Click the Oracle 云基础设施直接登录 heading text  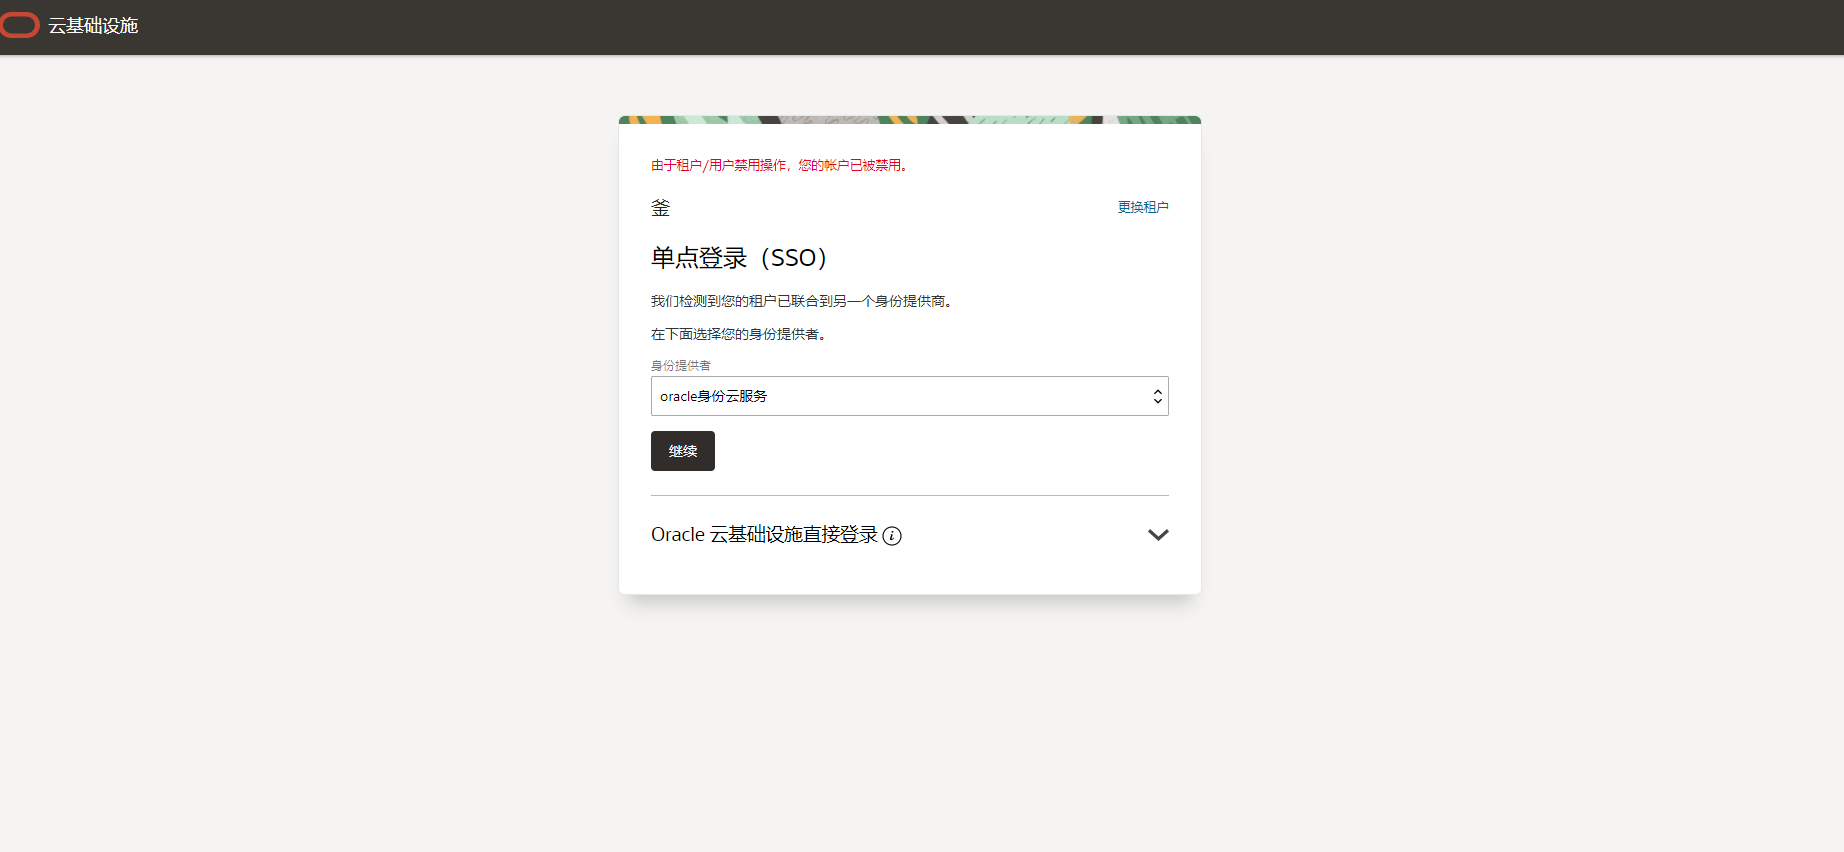click(764, 535)
